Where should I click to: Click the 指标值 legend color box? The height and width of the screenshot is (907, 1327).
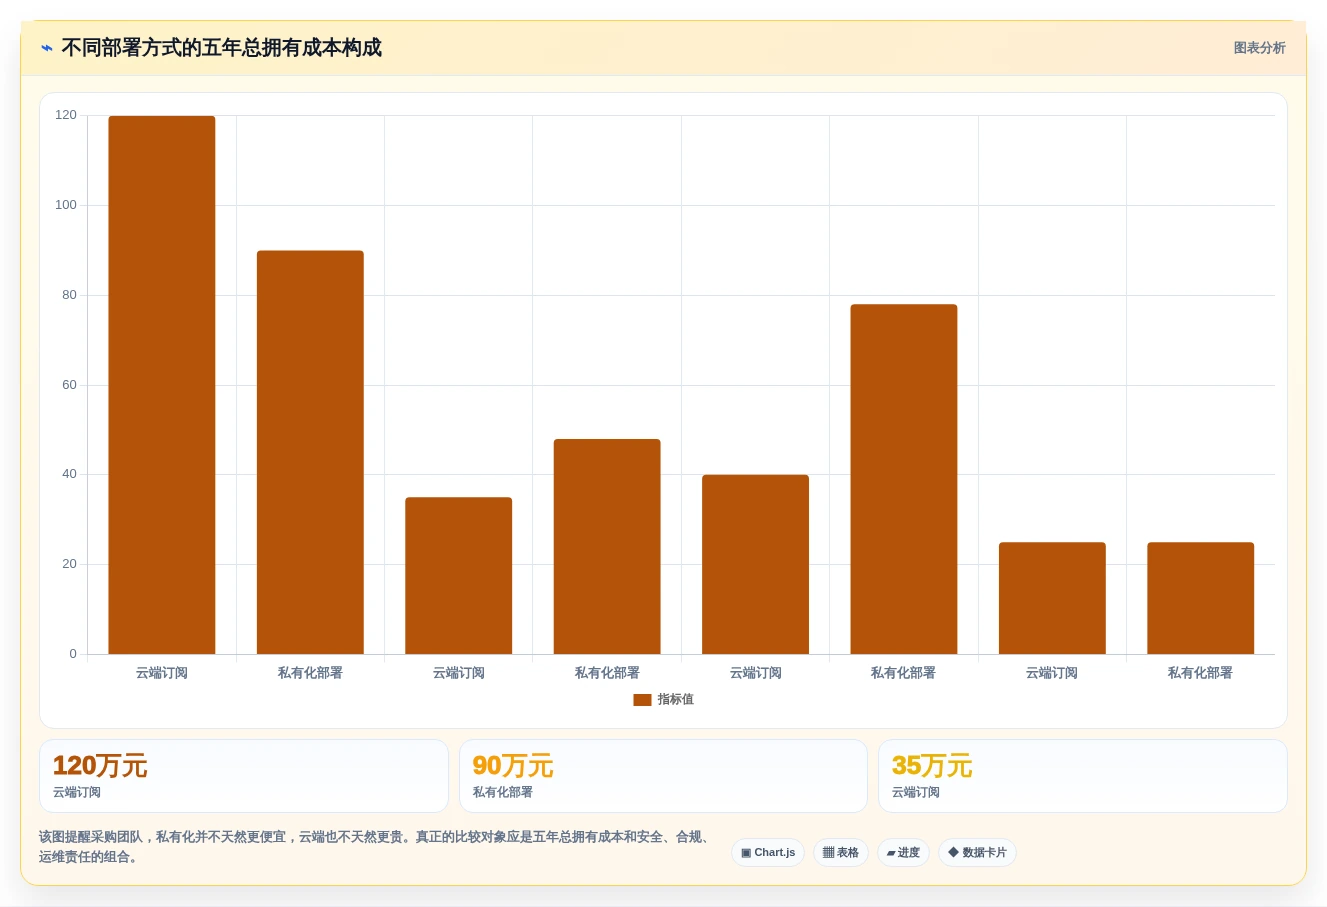[x=642, y=700]
